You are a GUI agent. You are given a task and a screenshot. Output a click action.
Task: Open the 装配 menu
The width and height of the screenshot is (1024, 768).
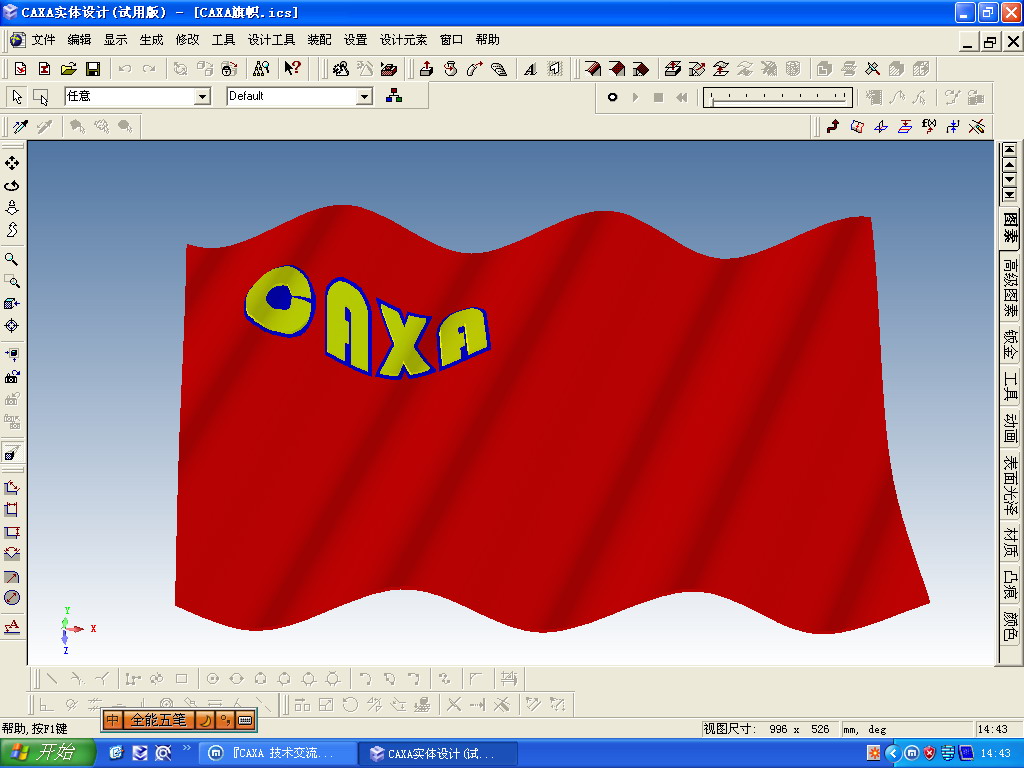pos(319,40)
